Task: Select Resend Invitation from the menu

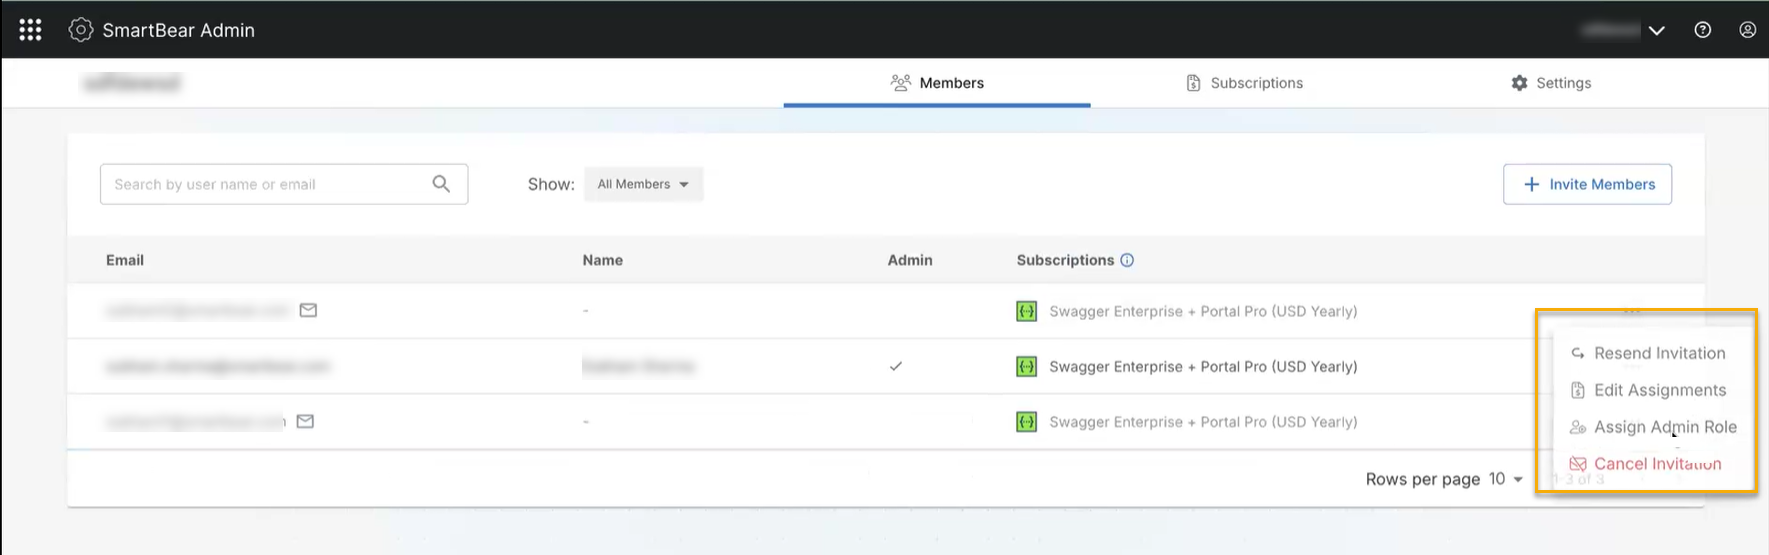Action: pos(1648,353)
